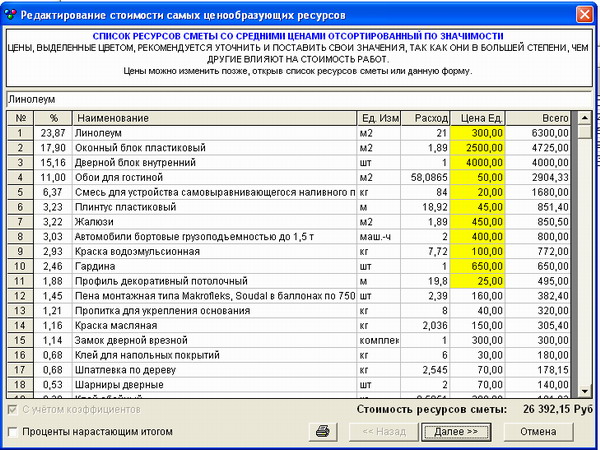Click consumption cell 58,0865

(x=426, y=178)
